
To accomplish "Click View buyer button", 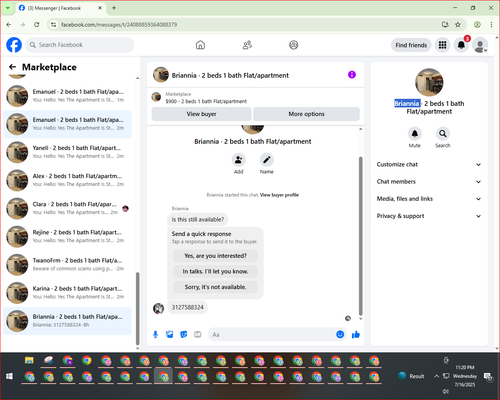I will point(201,114).
